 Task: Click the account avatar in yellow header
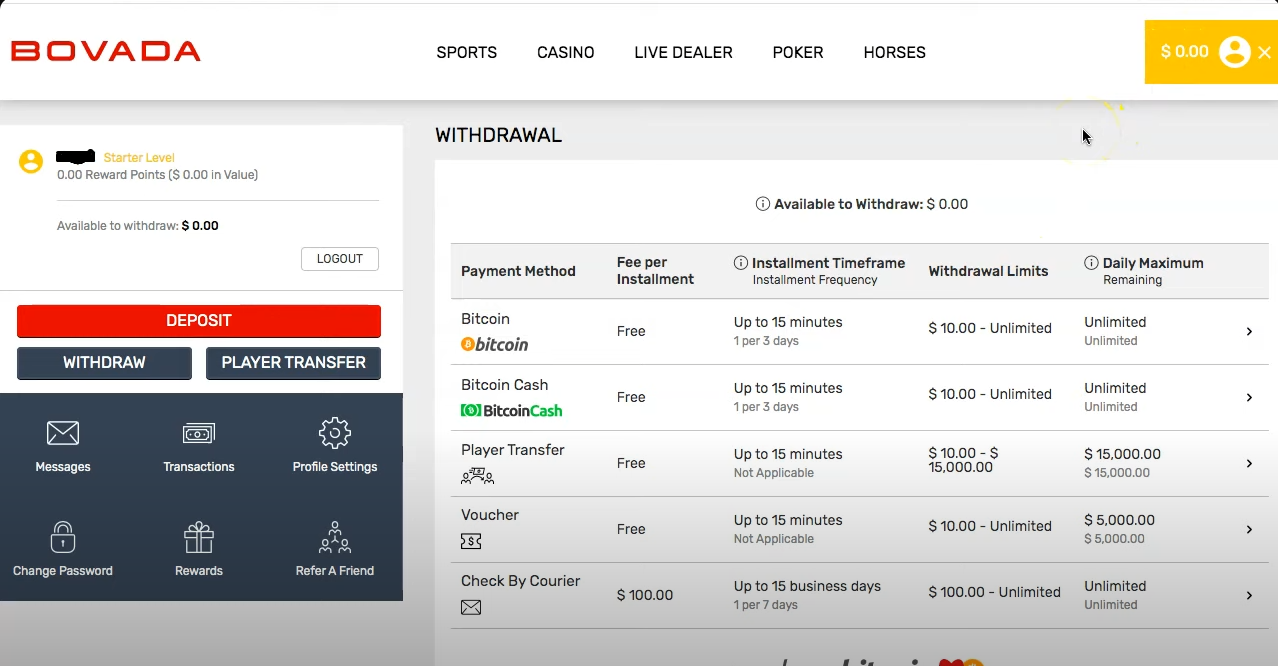[1235, 52]
